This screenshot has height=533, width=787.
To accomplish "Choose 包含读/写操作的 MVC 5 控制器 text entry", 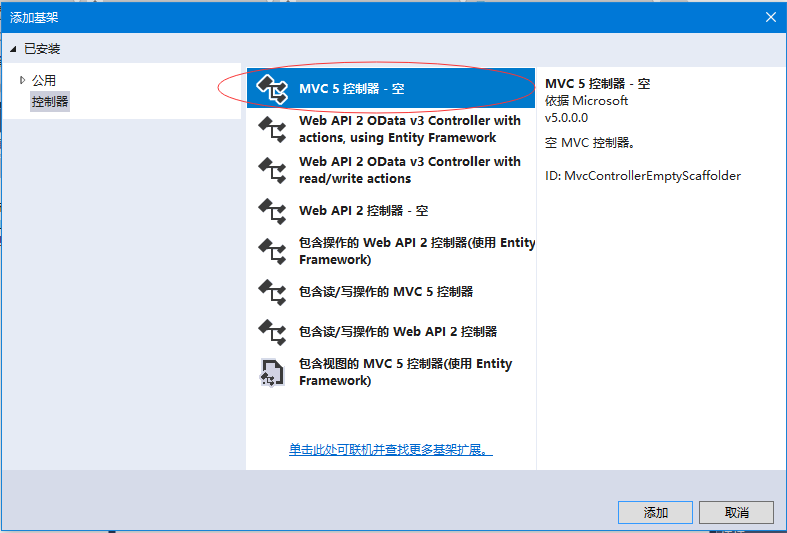I will (x=386, y=291).
